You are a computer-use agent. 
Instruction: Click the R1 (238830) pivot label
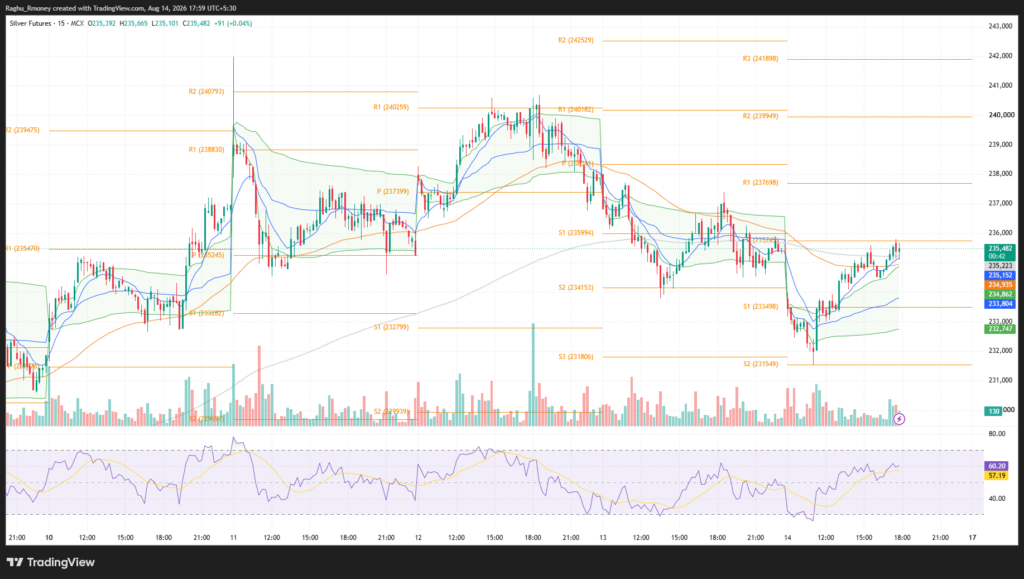click(x=206, y=150)
